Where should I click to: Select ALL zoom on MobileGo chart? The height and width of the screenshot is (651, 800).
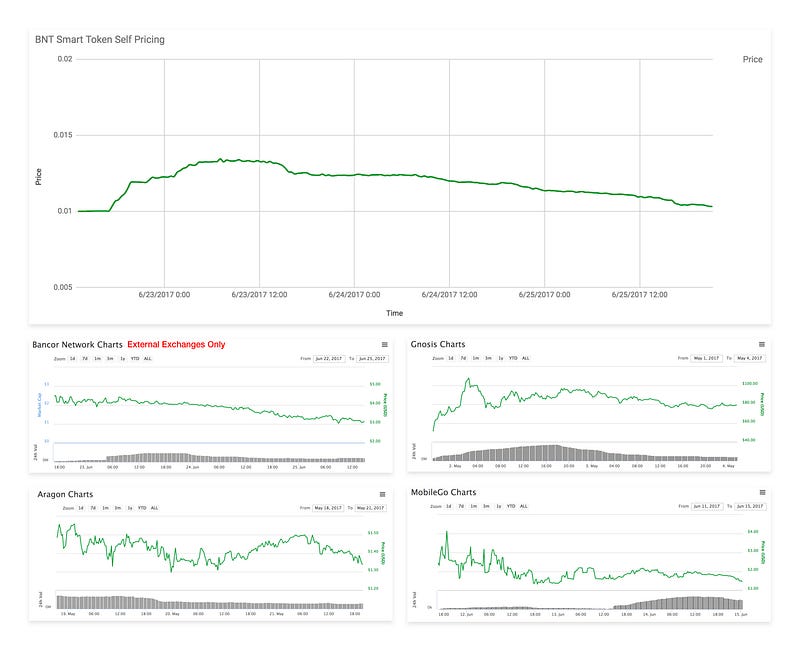click(523, 506)
